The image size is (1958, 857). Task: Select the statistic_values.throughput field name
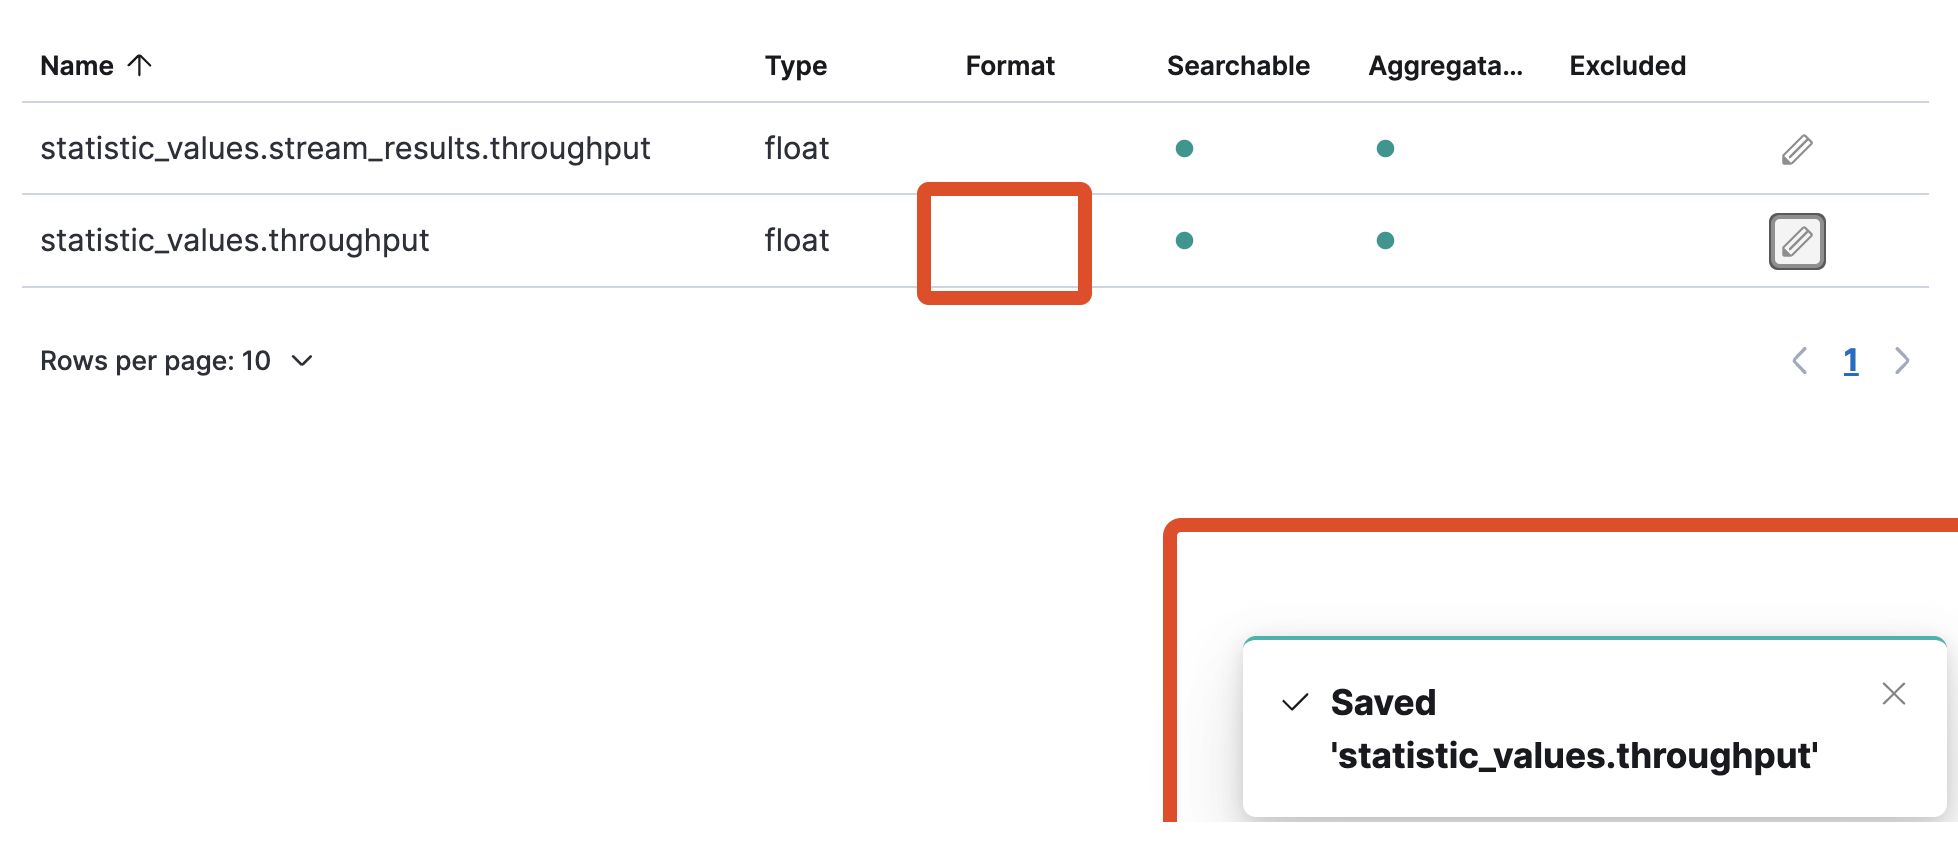234,241
